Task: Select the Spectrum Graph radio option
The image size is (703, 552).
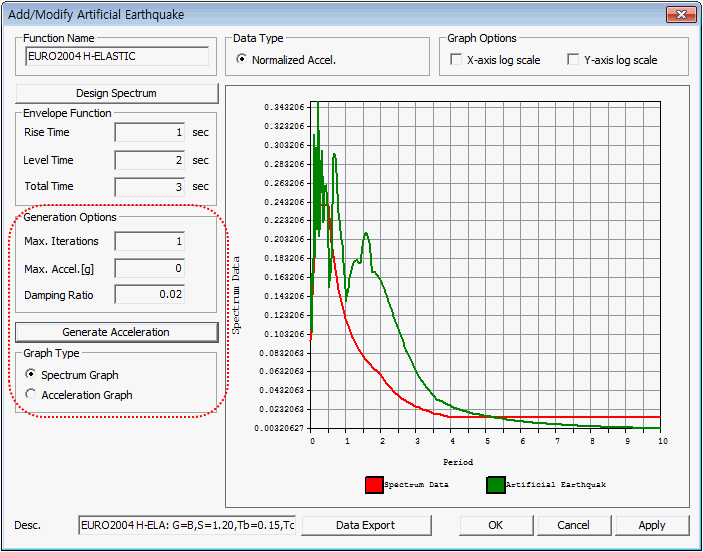Action: 31,375
